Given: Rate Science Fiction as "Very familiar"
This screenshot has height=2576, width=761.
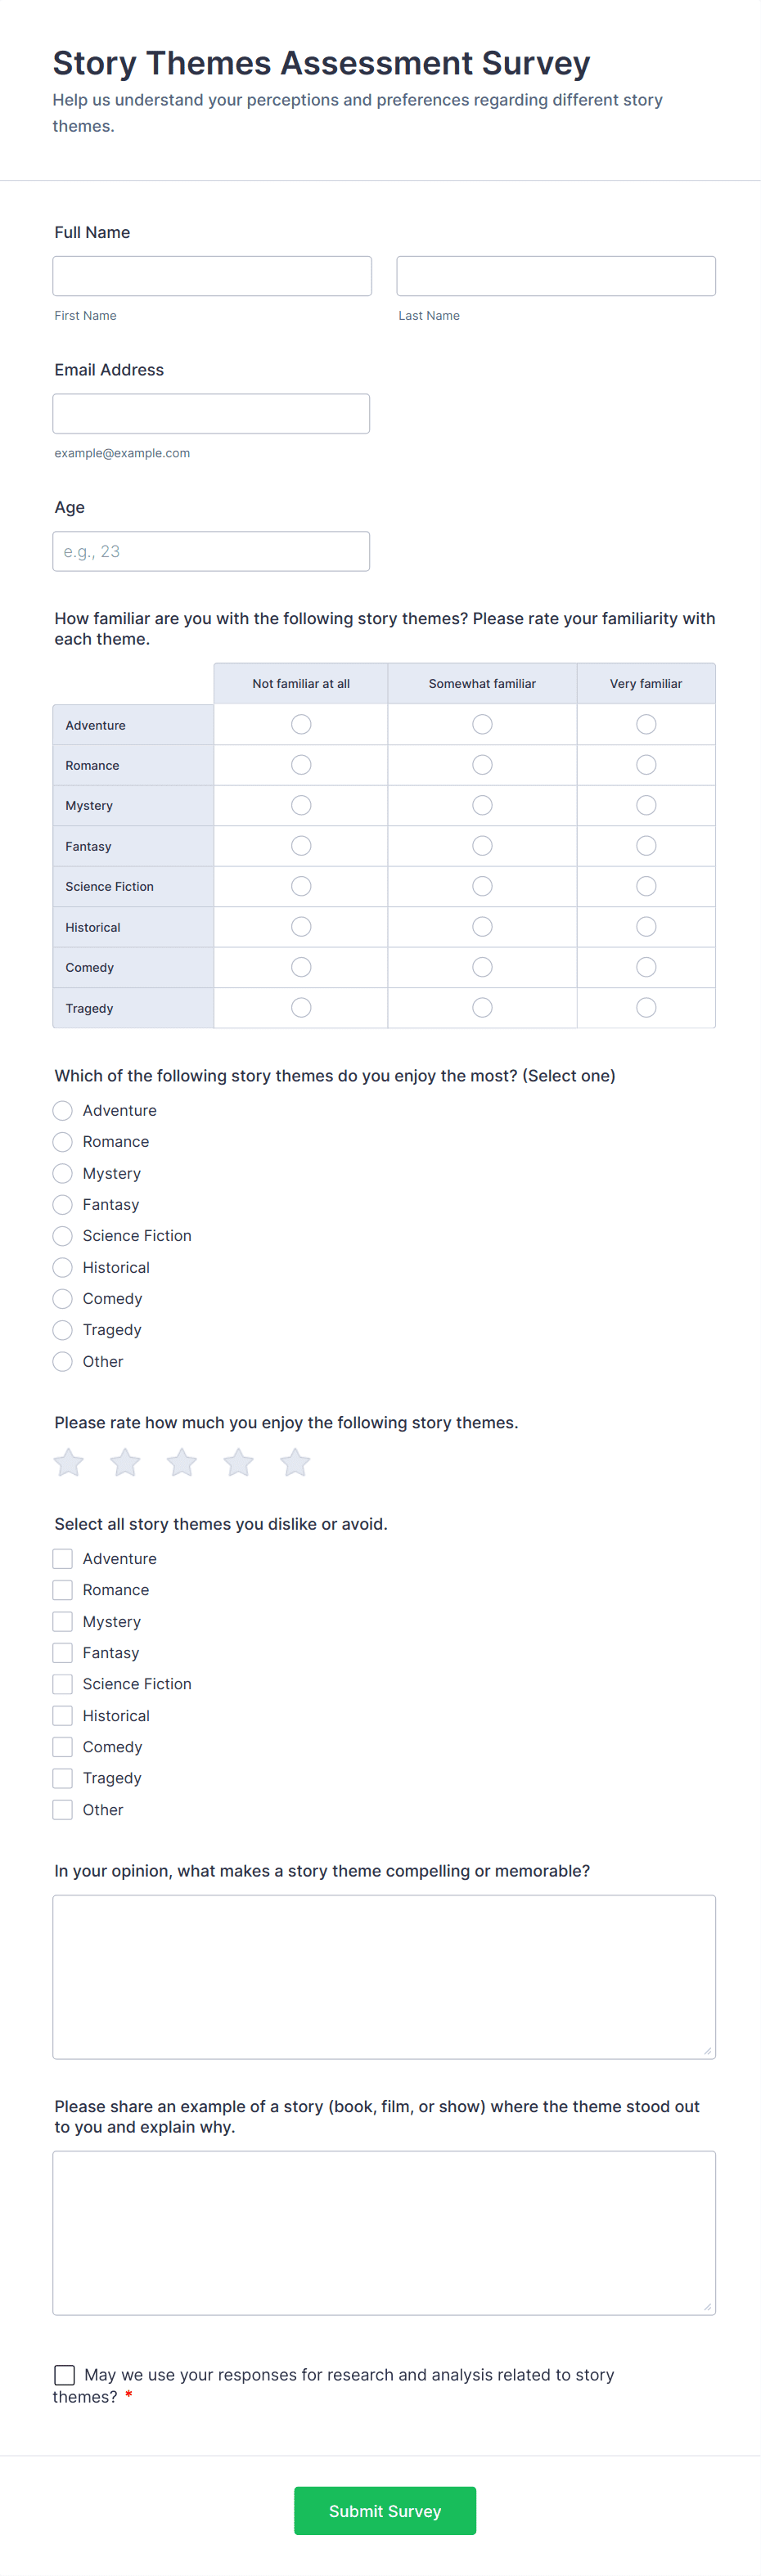Looking at the screenshot, I should tap(645, 885).
